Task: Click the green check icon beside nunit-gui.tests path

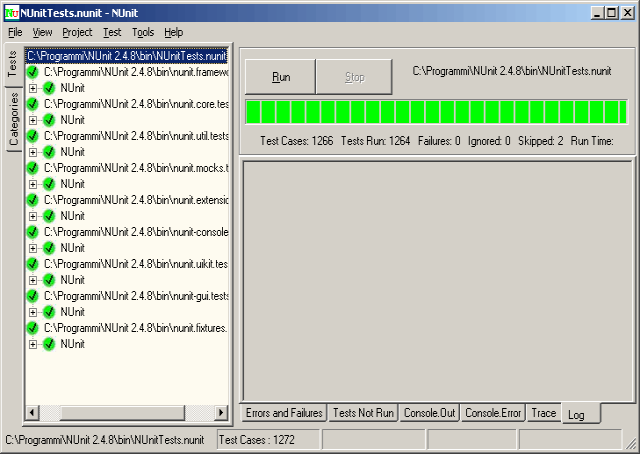Action: click(32, 296)
